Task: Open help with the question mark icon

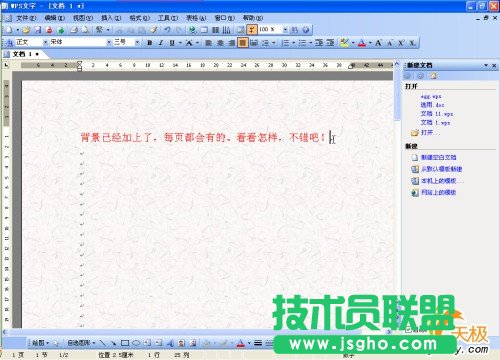Action: pyautogui.click(x=306, y=30)
